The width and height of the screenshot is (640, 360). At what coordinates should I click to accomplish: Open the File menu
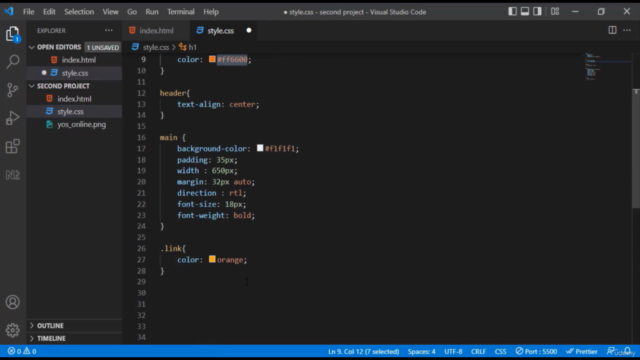(29, 12)
